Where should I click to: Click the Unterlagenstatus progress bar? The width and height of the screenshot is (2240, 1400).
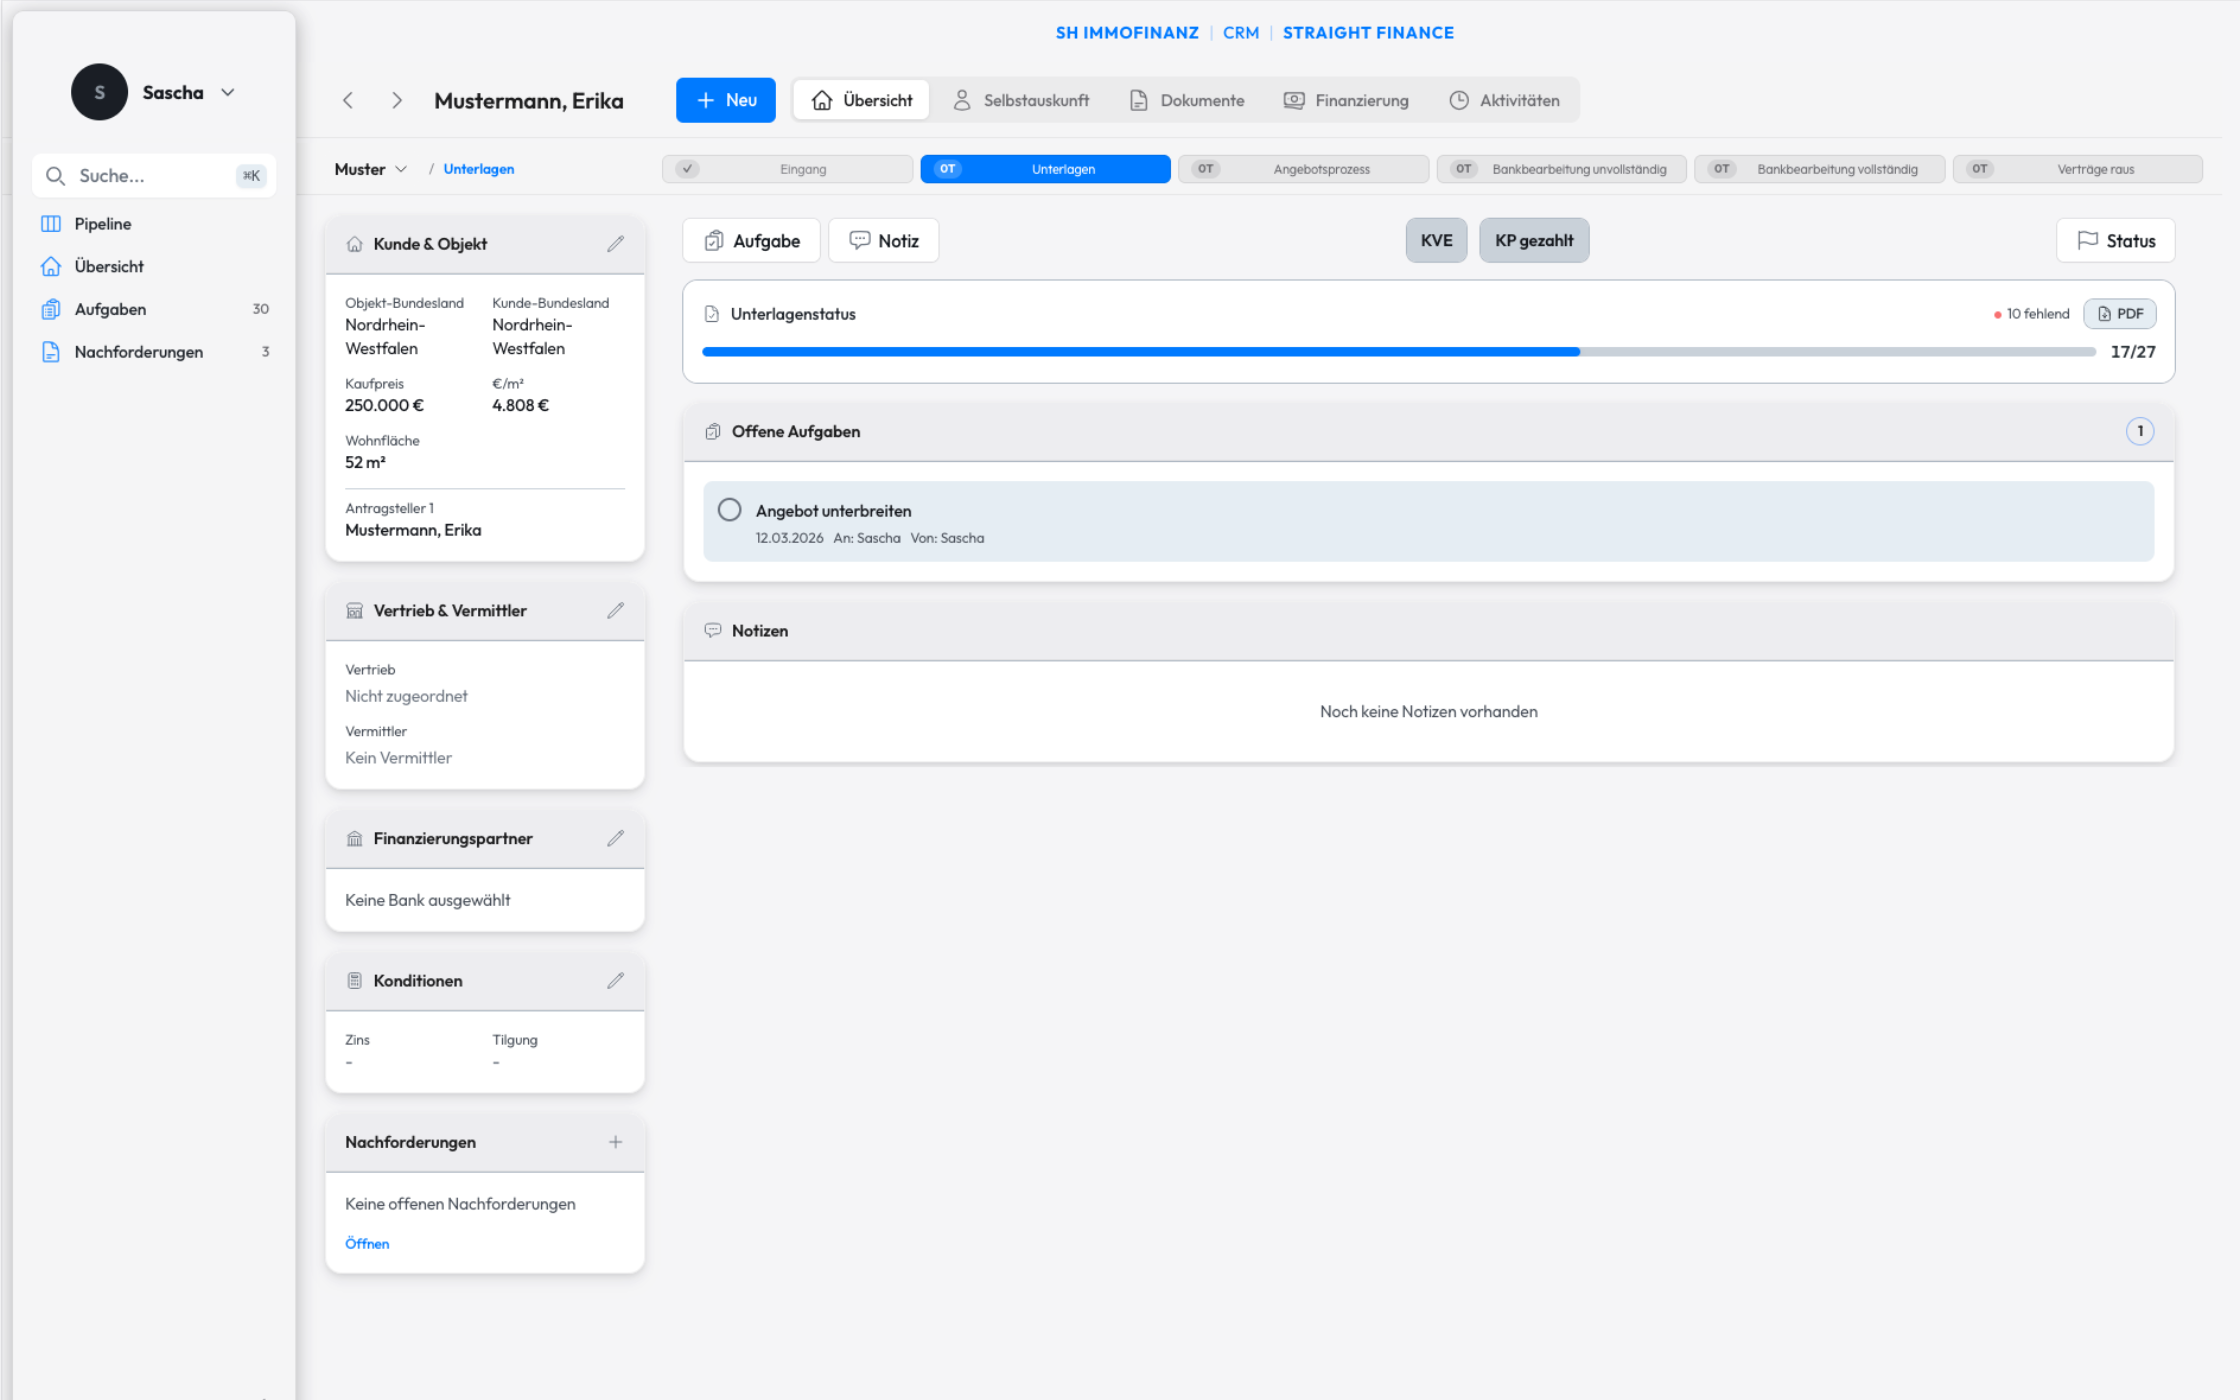coord(1400,352)
